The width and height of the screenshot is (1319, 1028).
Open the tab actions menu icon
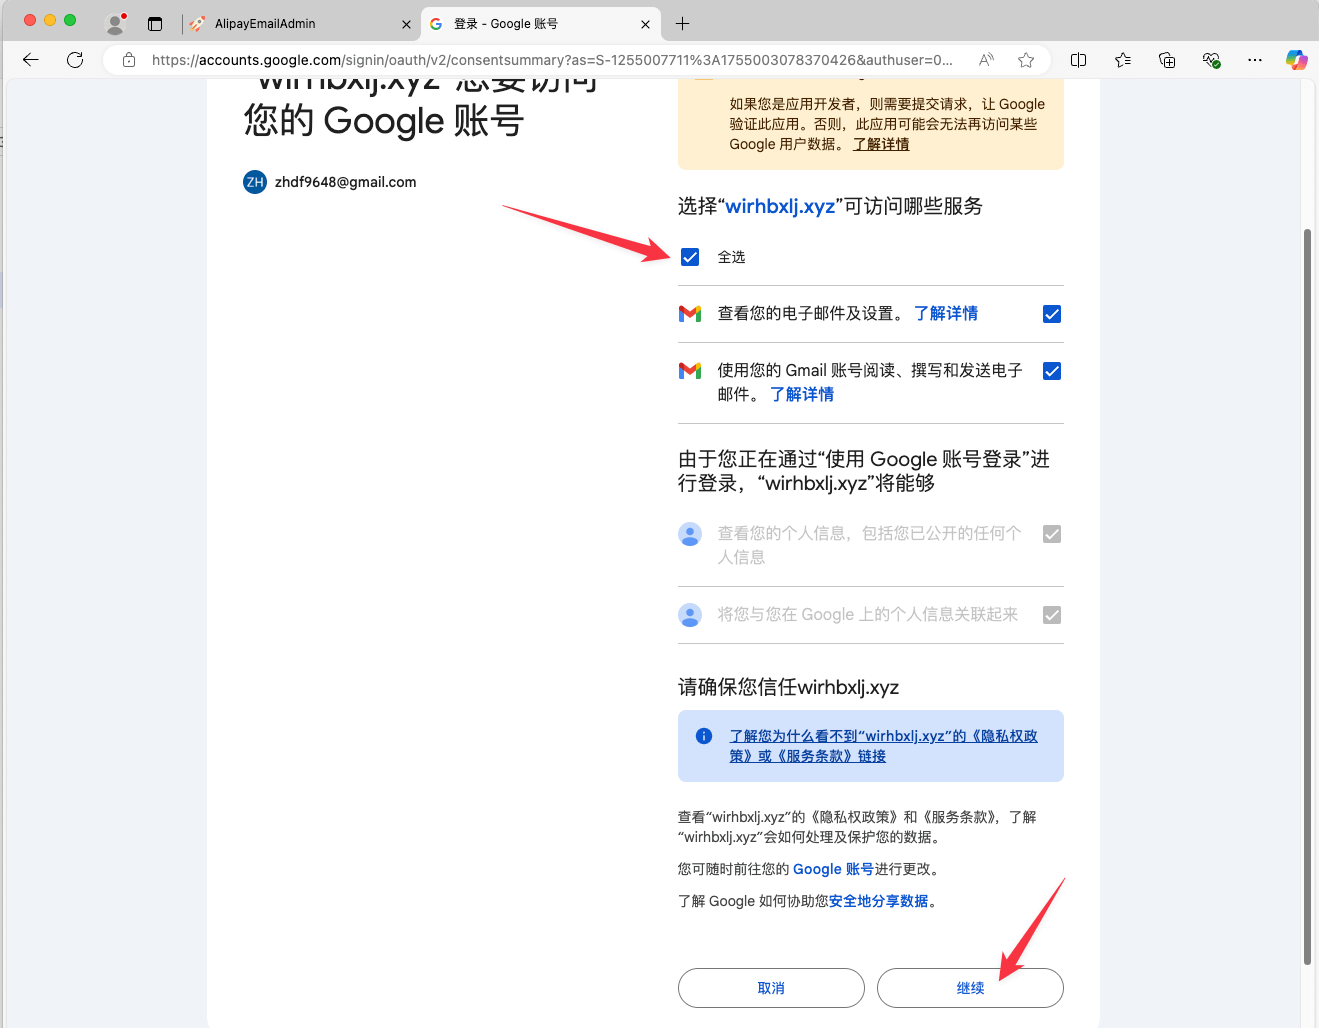[x=155, y=24]
